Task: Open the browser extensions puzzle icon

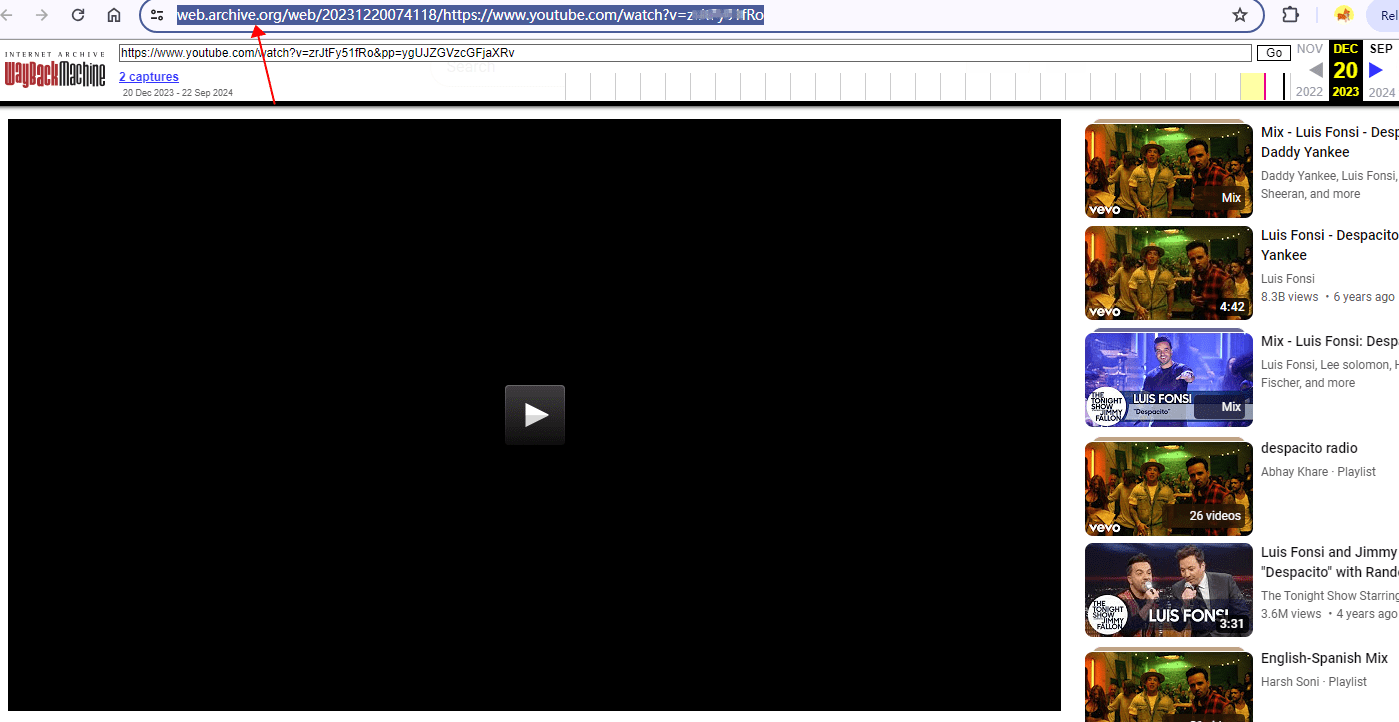Action: coord(1290,15)
